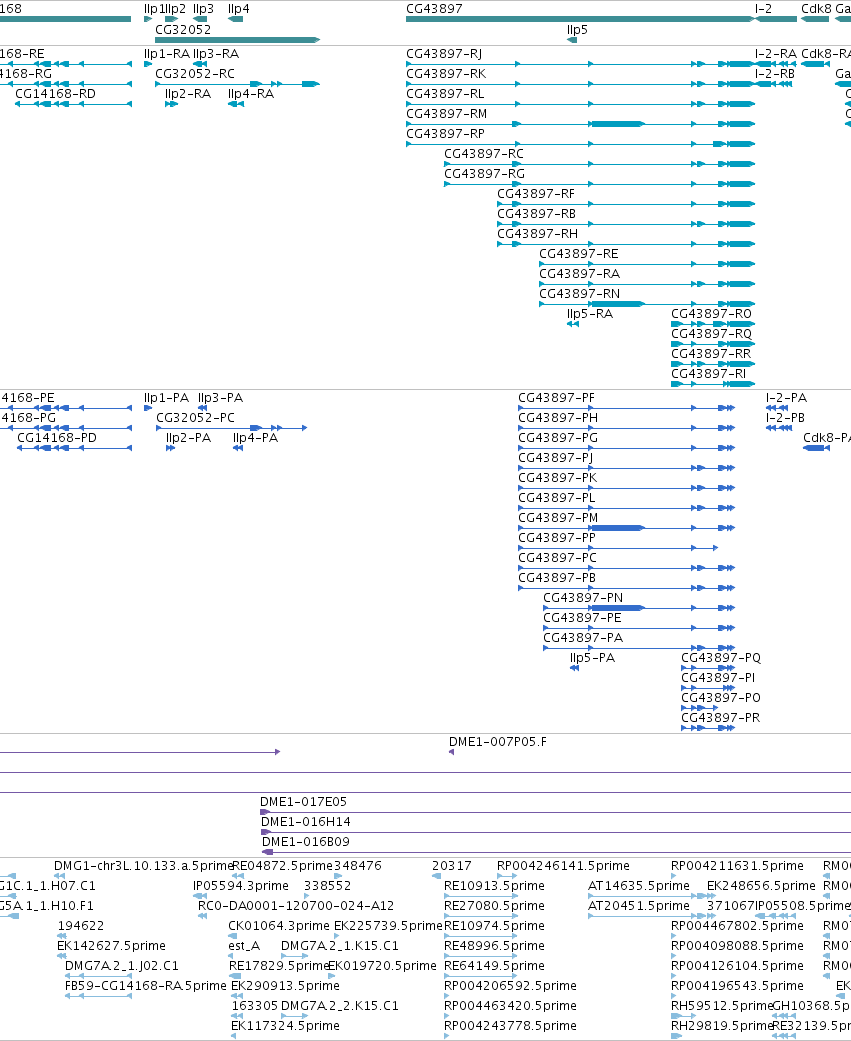Image resolution: width=851 pixels, height=1041 pixels.
Task: Select EST EK248656.5prime
Action: 761,885
